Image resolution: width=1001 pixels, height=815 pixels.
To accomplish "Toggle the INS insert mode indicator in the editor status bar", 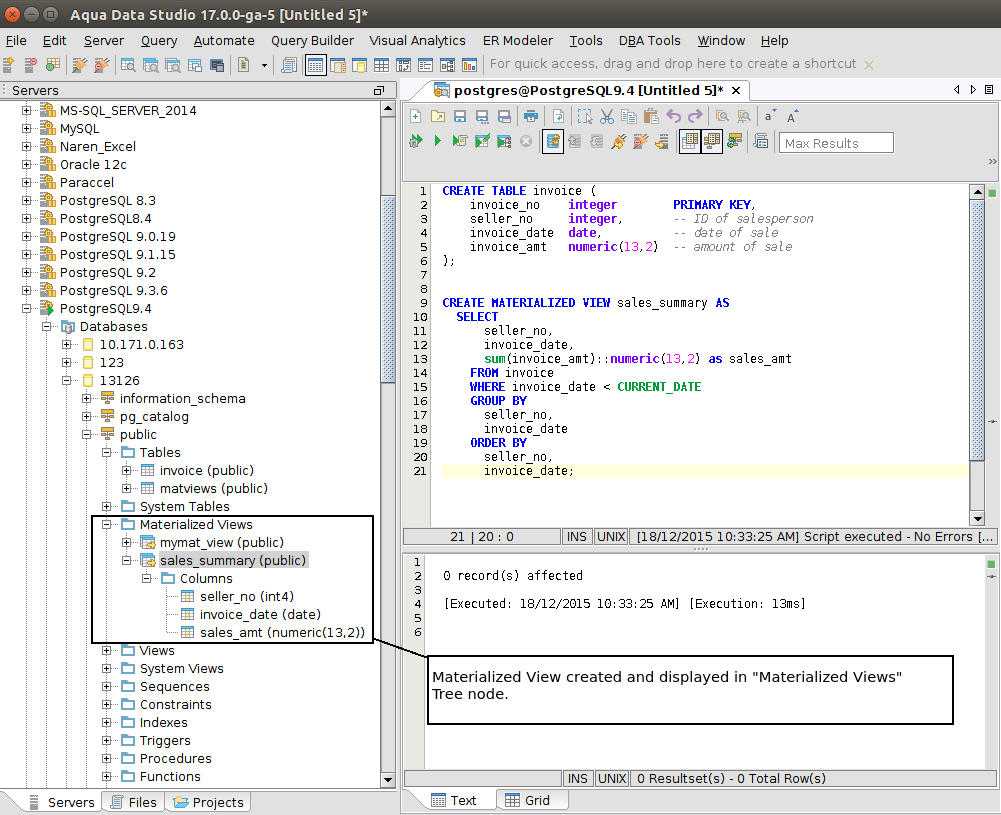I will (x=577, y=536).
